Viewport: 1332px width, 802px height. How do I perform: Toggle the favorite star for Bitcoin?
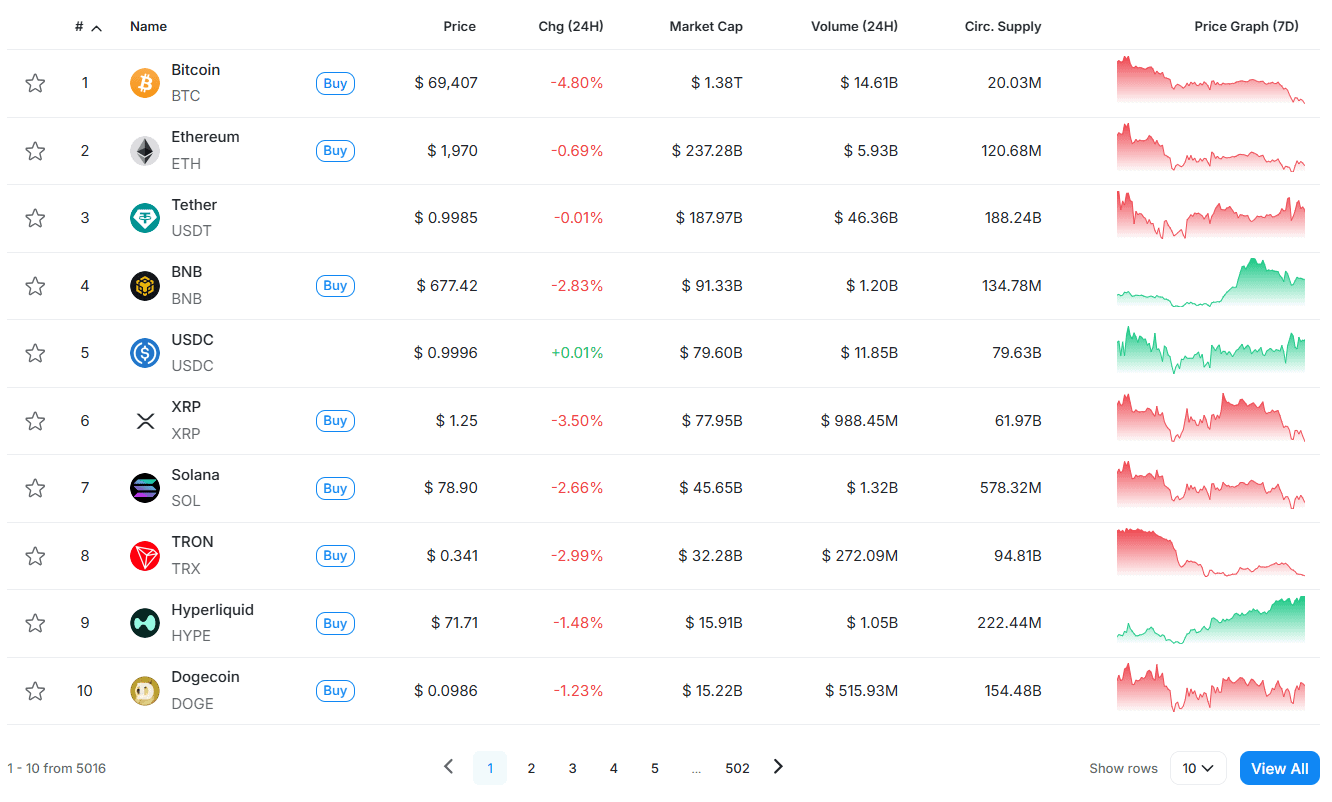tap(35, 83)
